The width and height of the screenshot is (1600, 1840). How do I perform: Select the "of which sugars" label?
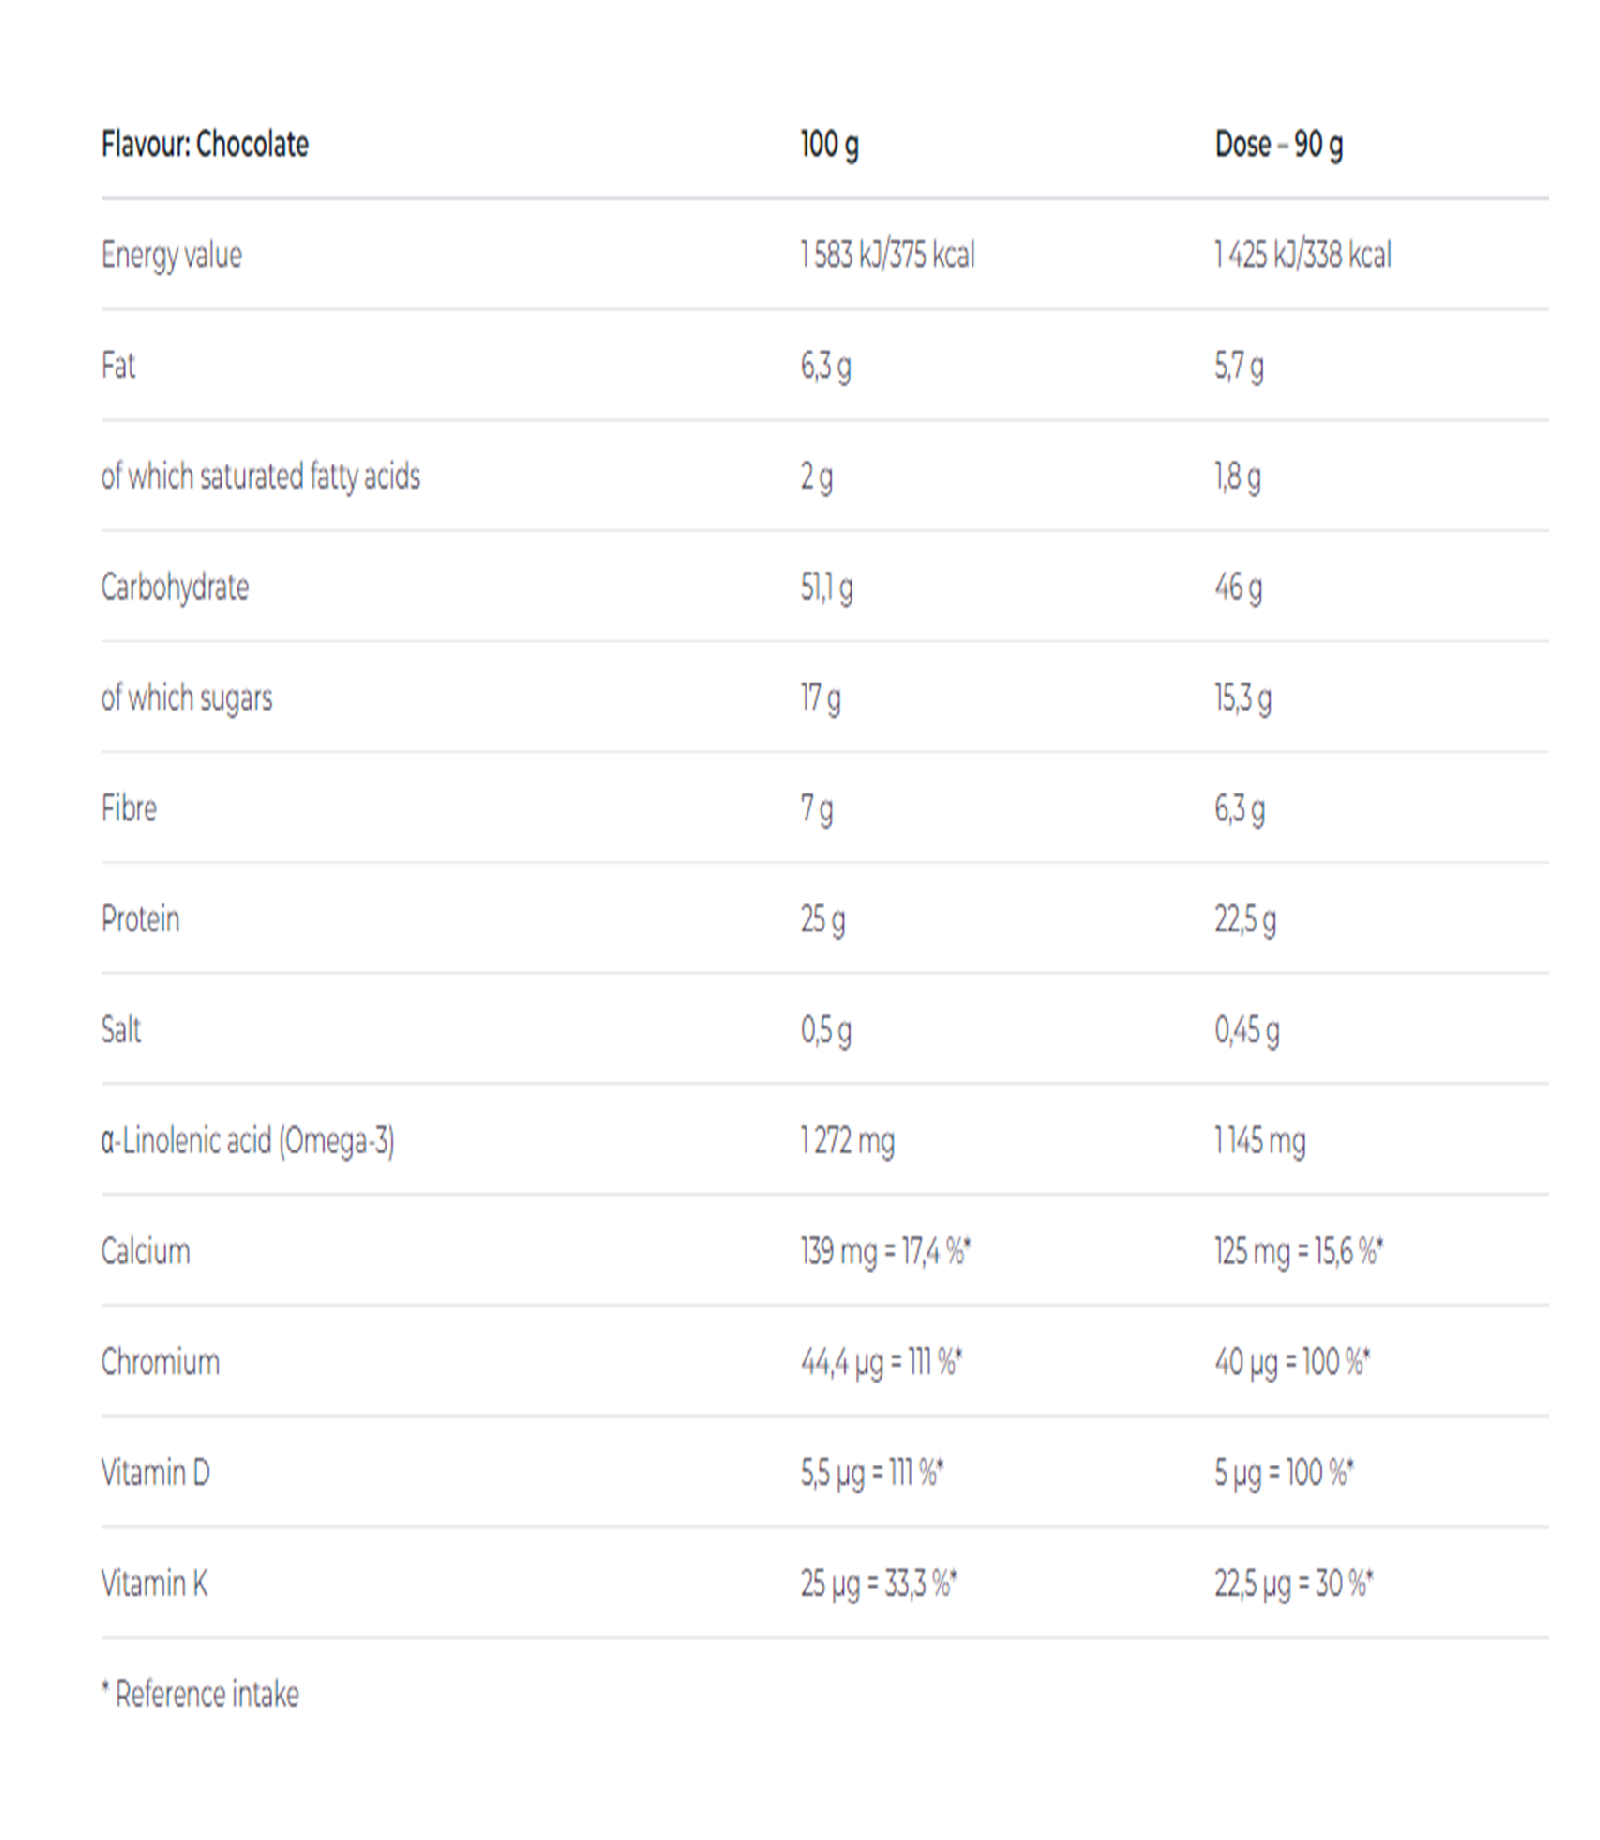click(186, 698)
